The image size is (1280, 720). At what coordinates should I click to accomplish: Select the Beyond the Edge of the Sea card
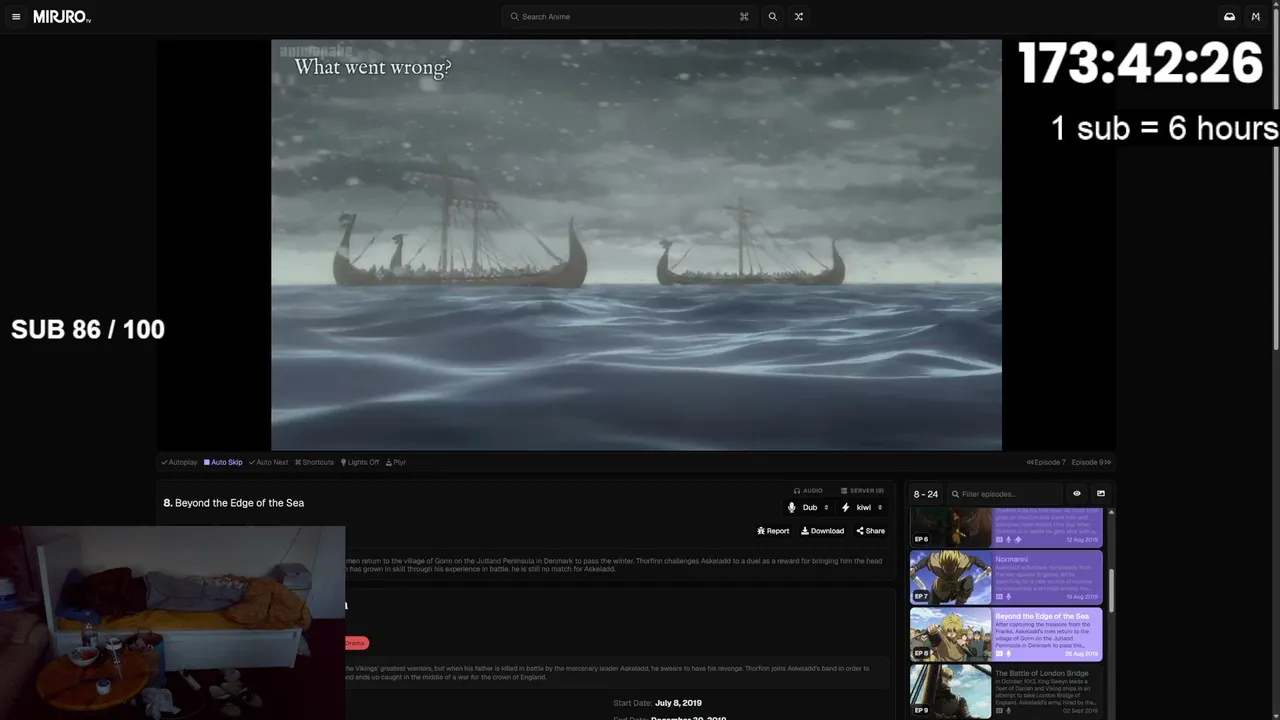coord(1006,634)
